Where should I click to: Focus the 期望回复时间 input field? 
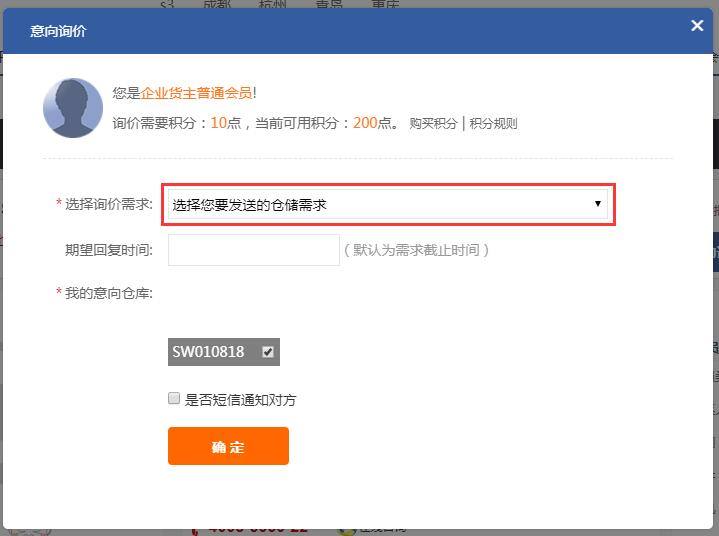(x=254, y=250)
